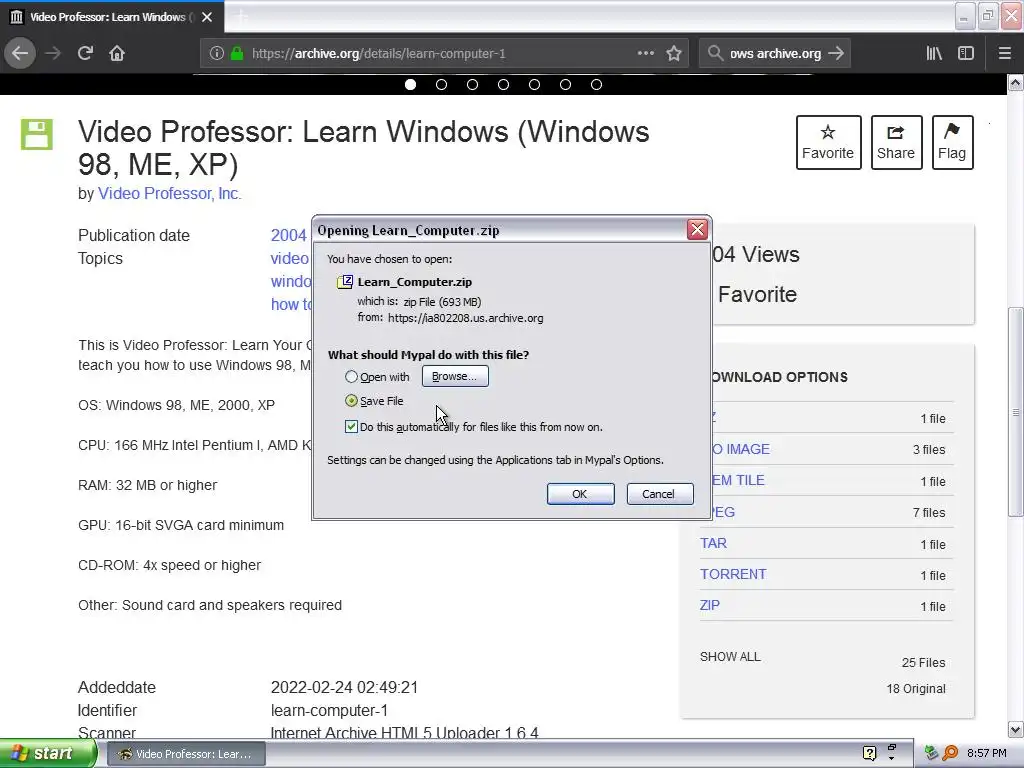The width and height of the screenshot is (1024, 768).
Task: Add item to favorites with Favorite button
Action: pyautogui.click(x=828, y=142)
